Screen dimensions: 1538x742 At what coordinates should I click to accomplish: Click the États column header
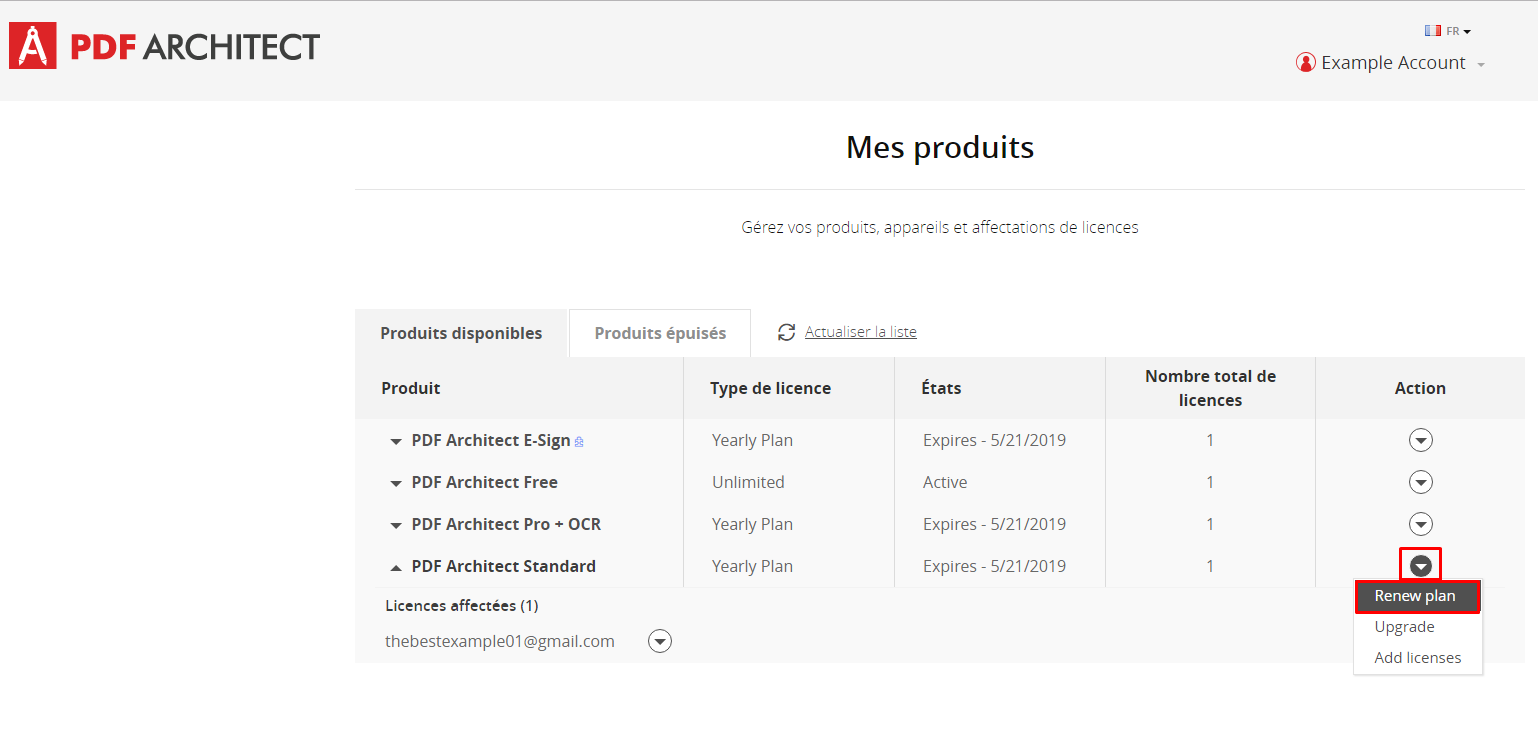(941, 388)
